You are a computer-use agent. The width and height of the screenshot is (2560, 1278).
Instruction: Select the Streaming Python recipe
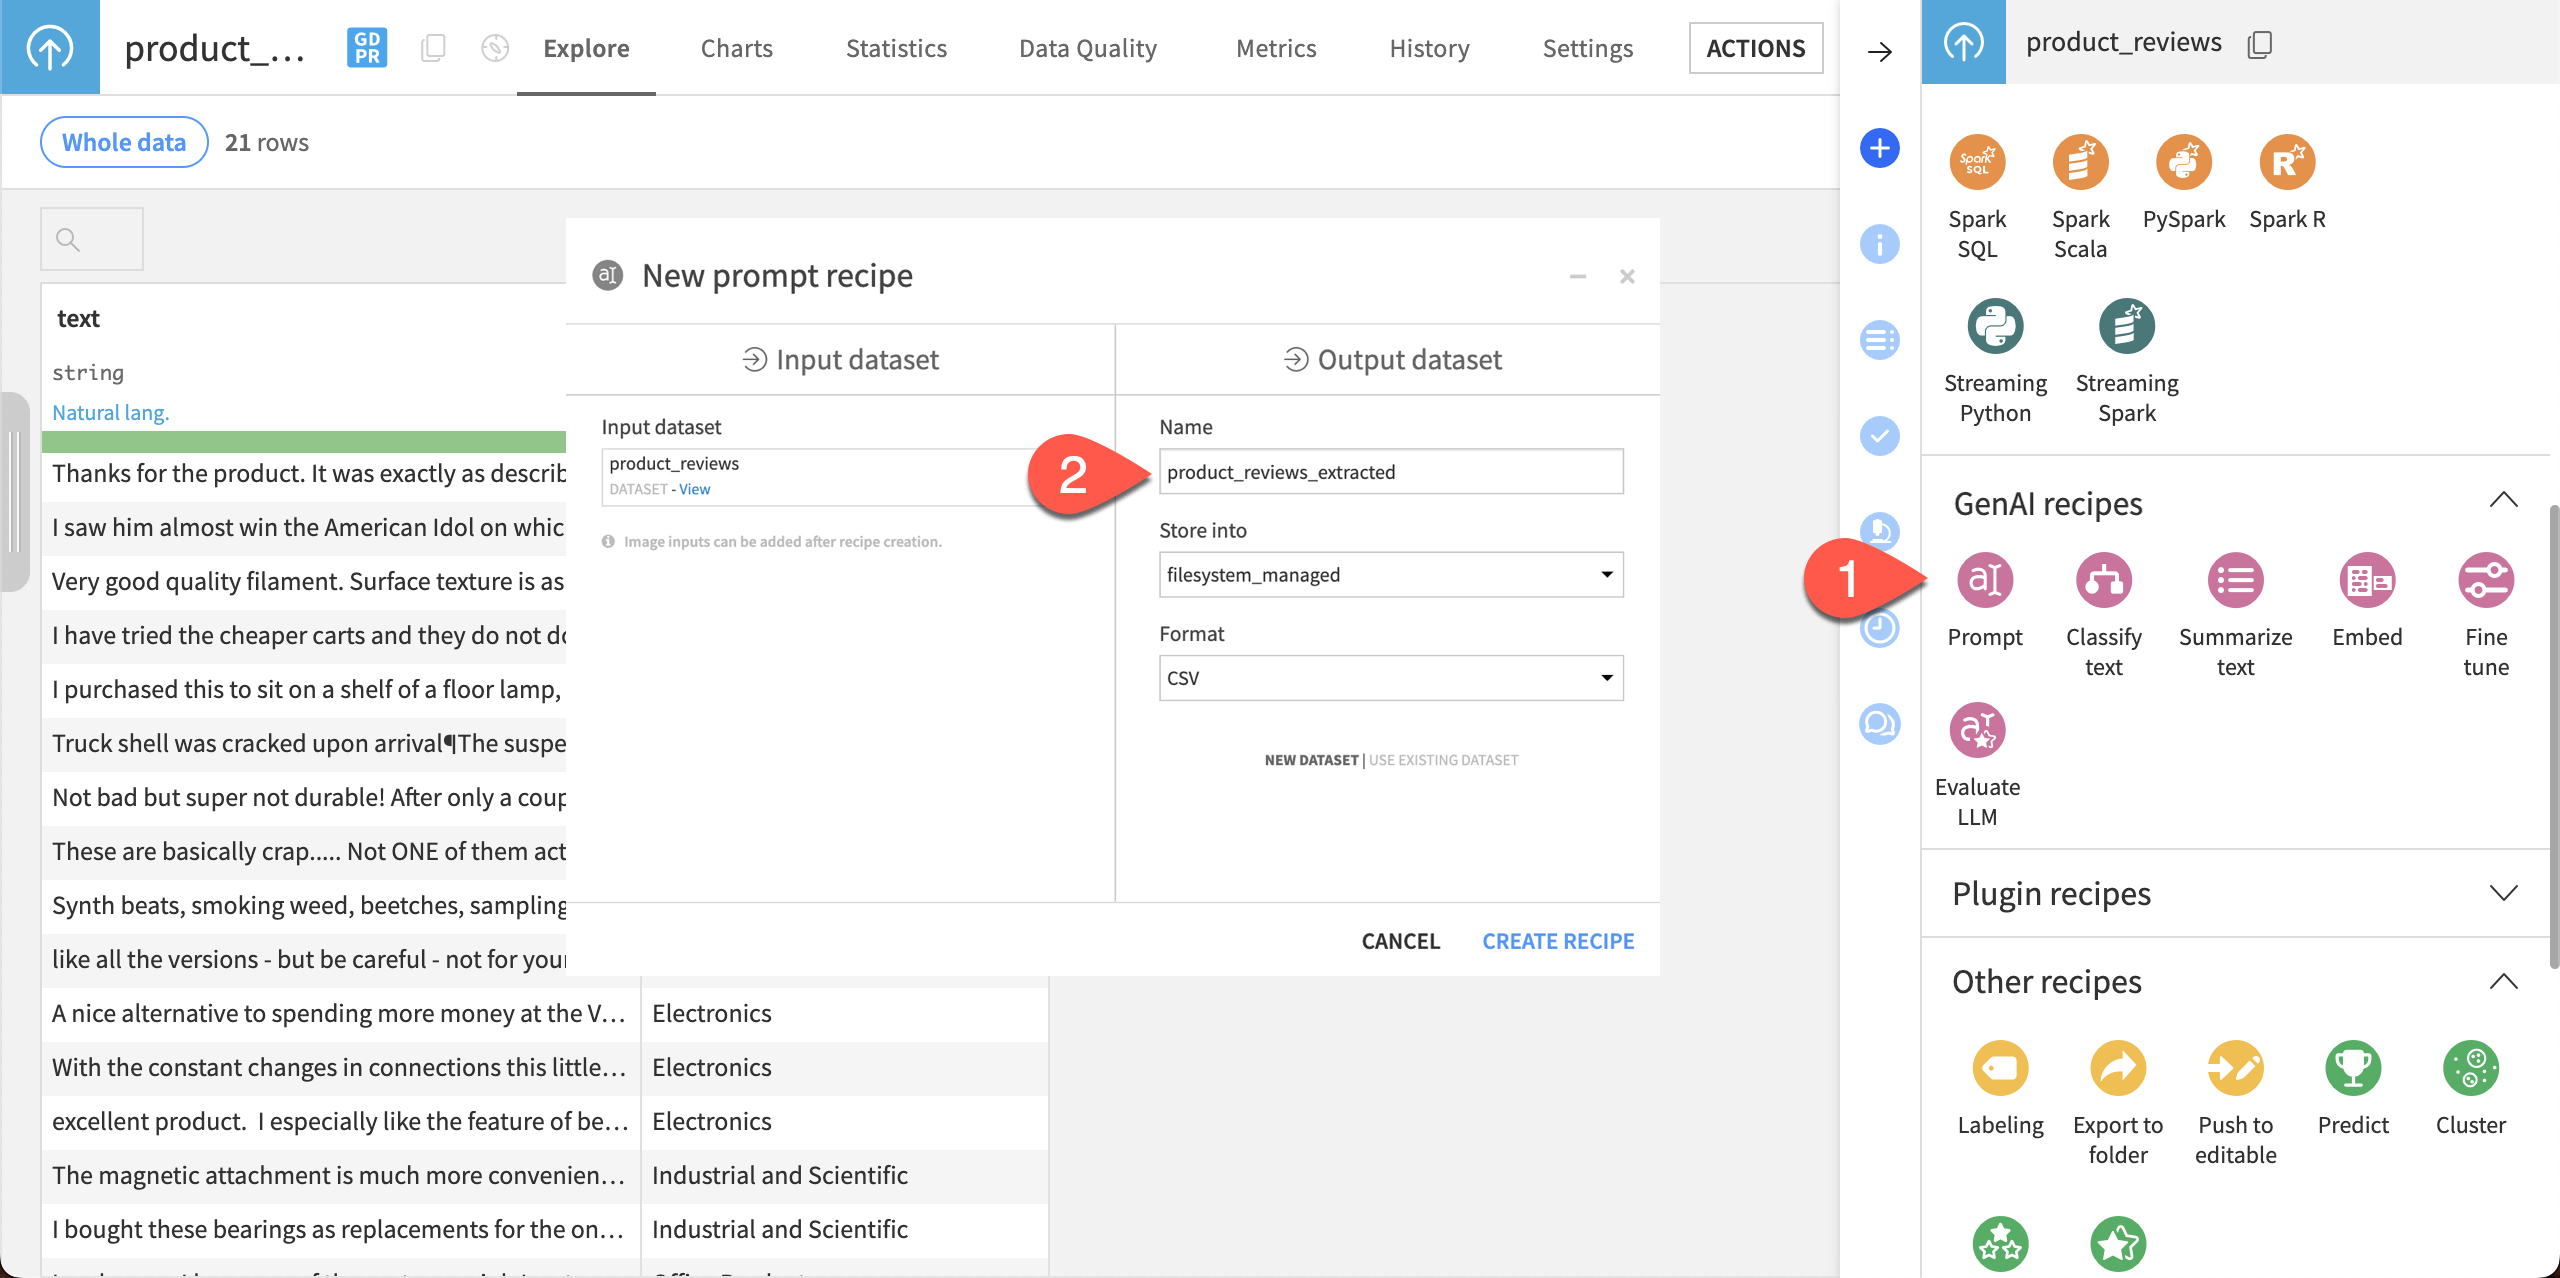(x=1995, y=326)
